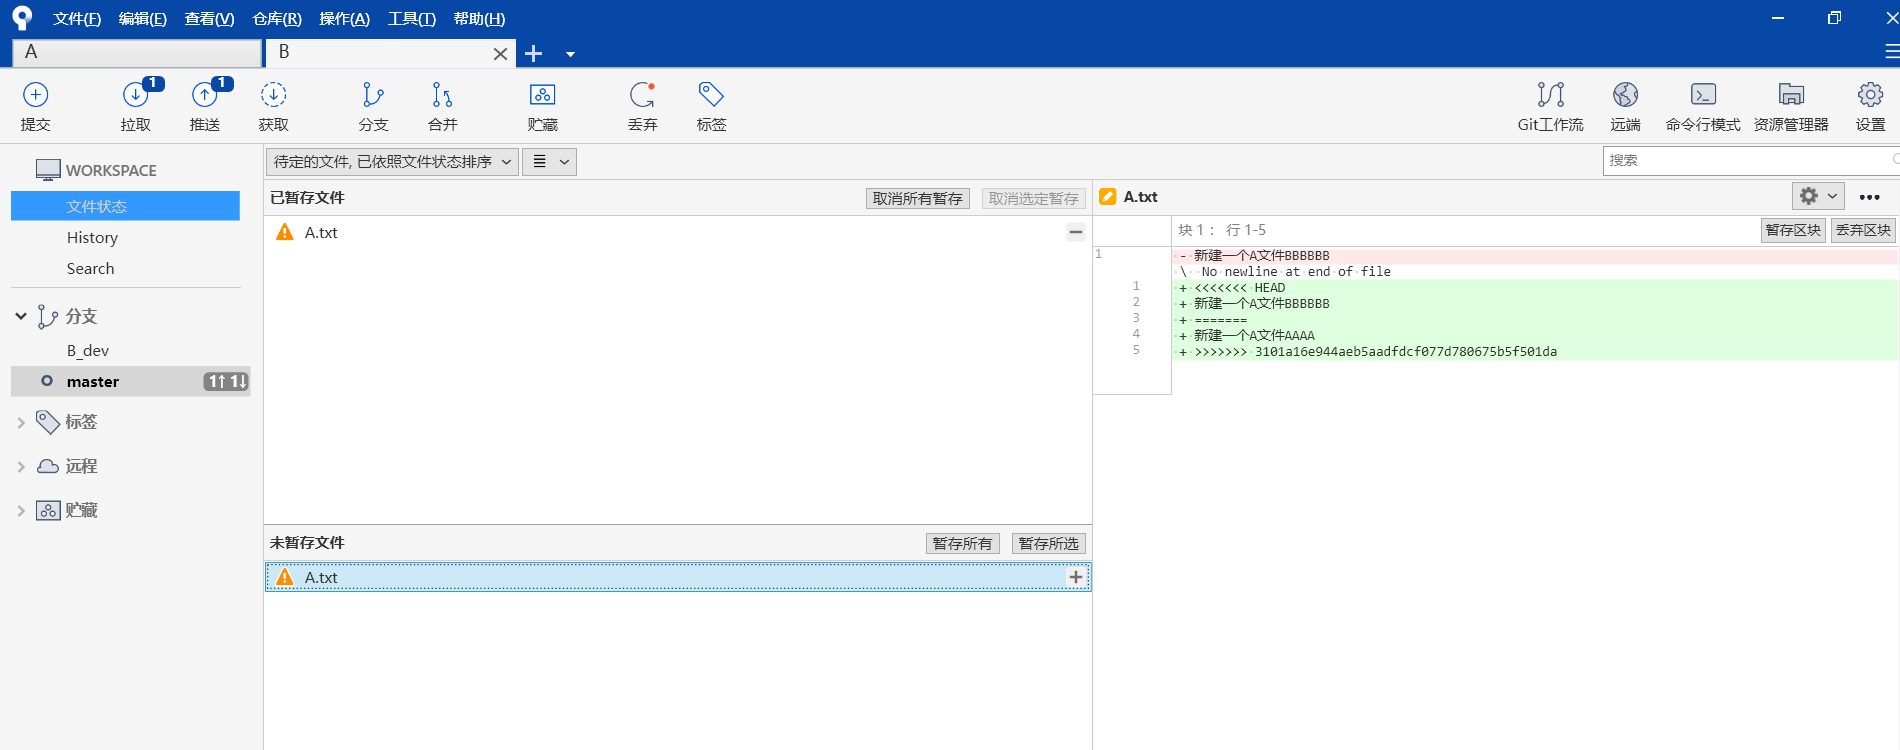The width and height of the screenshot is (1900, 750).
Task: Click the '<<<<<<< HEAD' diff line
Action: tap(1535, 288)
